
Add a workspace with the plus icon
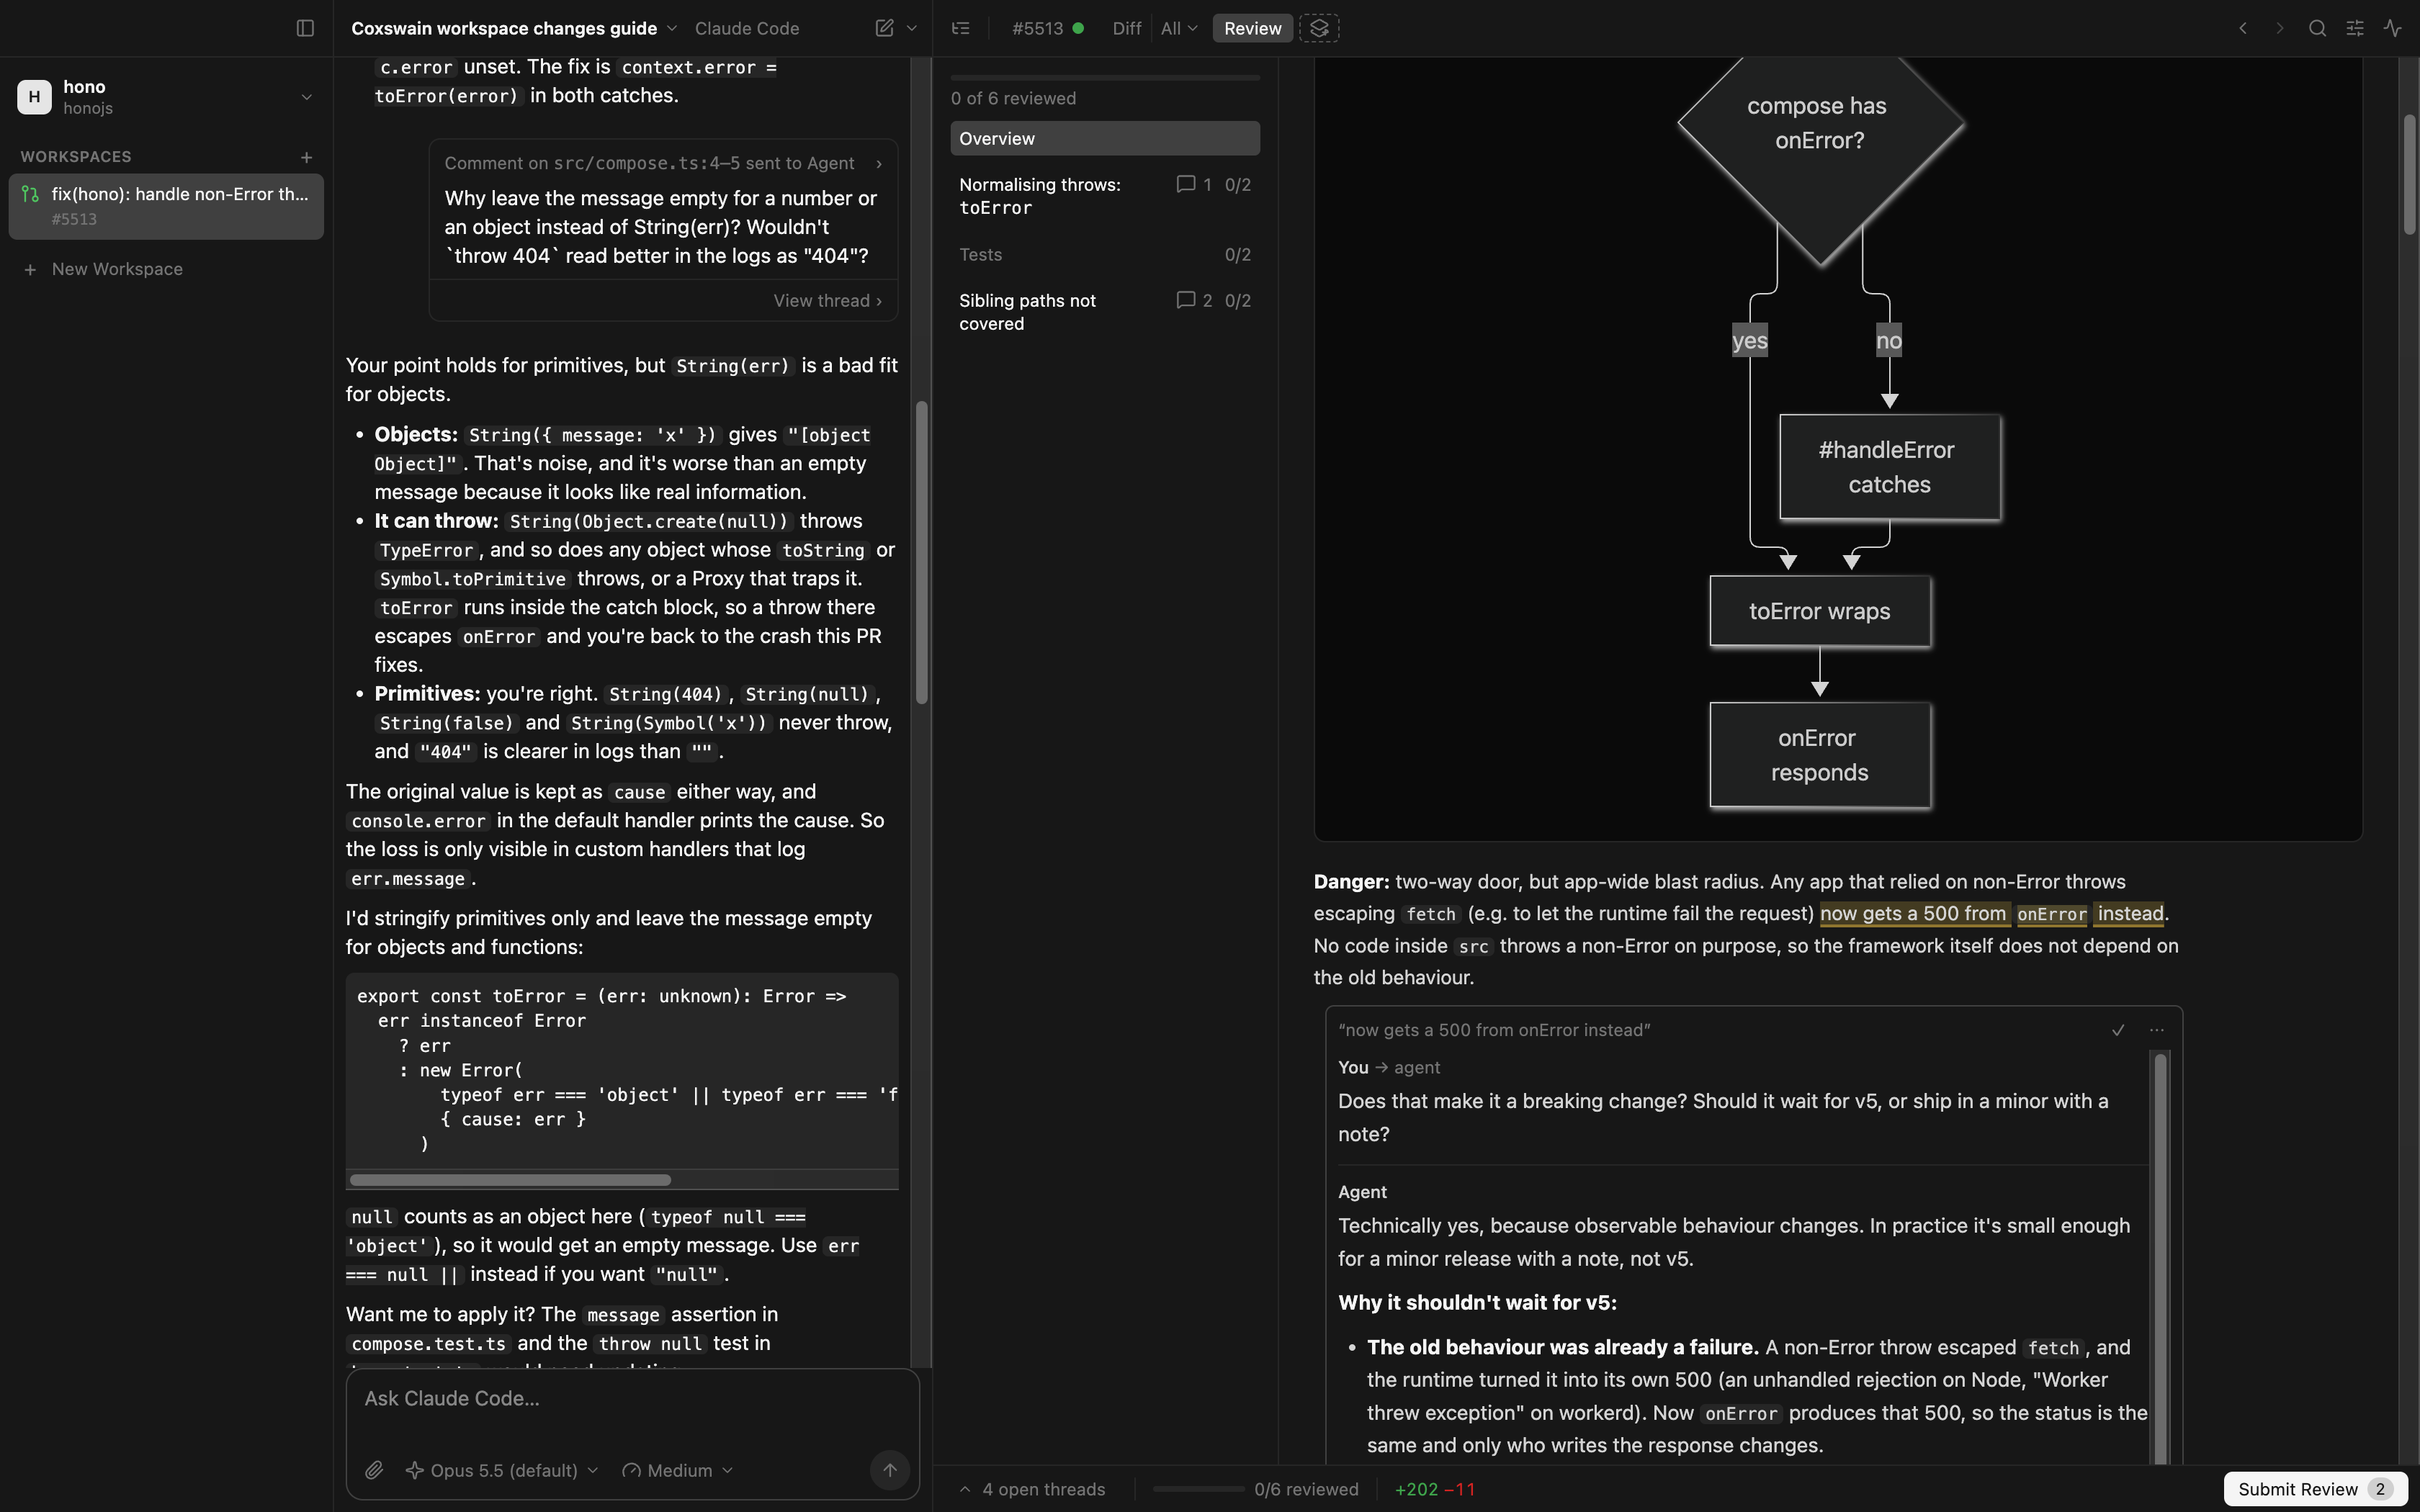[306, 157]
